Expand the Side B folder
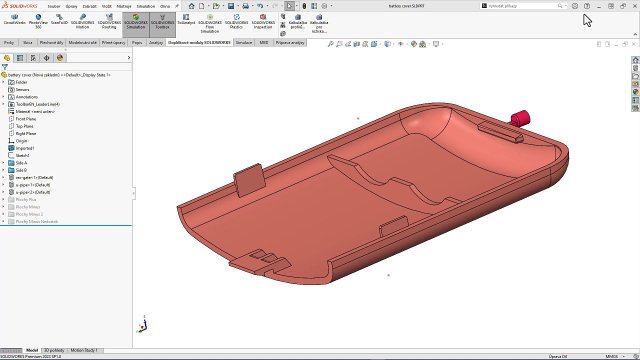The width and height of the screenshot is (640, 360). [x=3, y=170]
